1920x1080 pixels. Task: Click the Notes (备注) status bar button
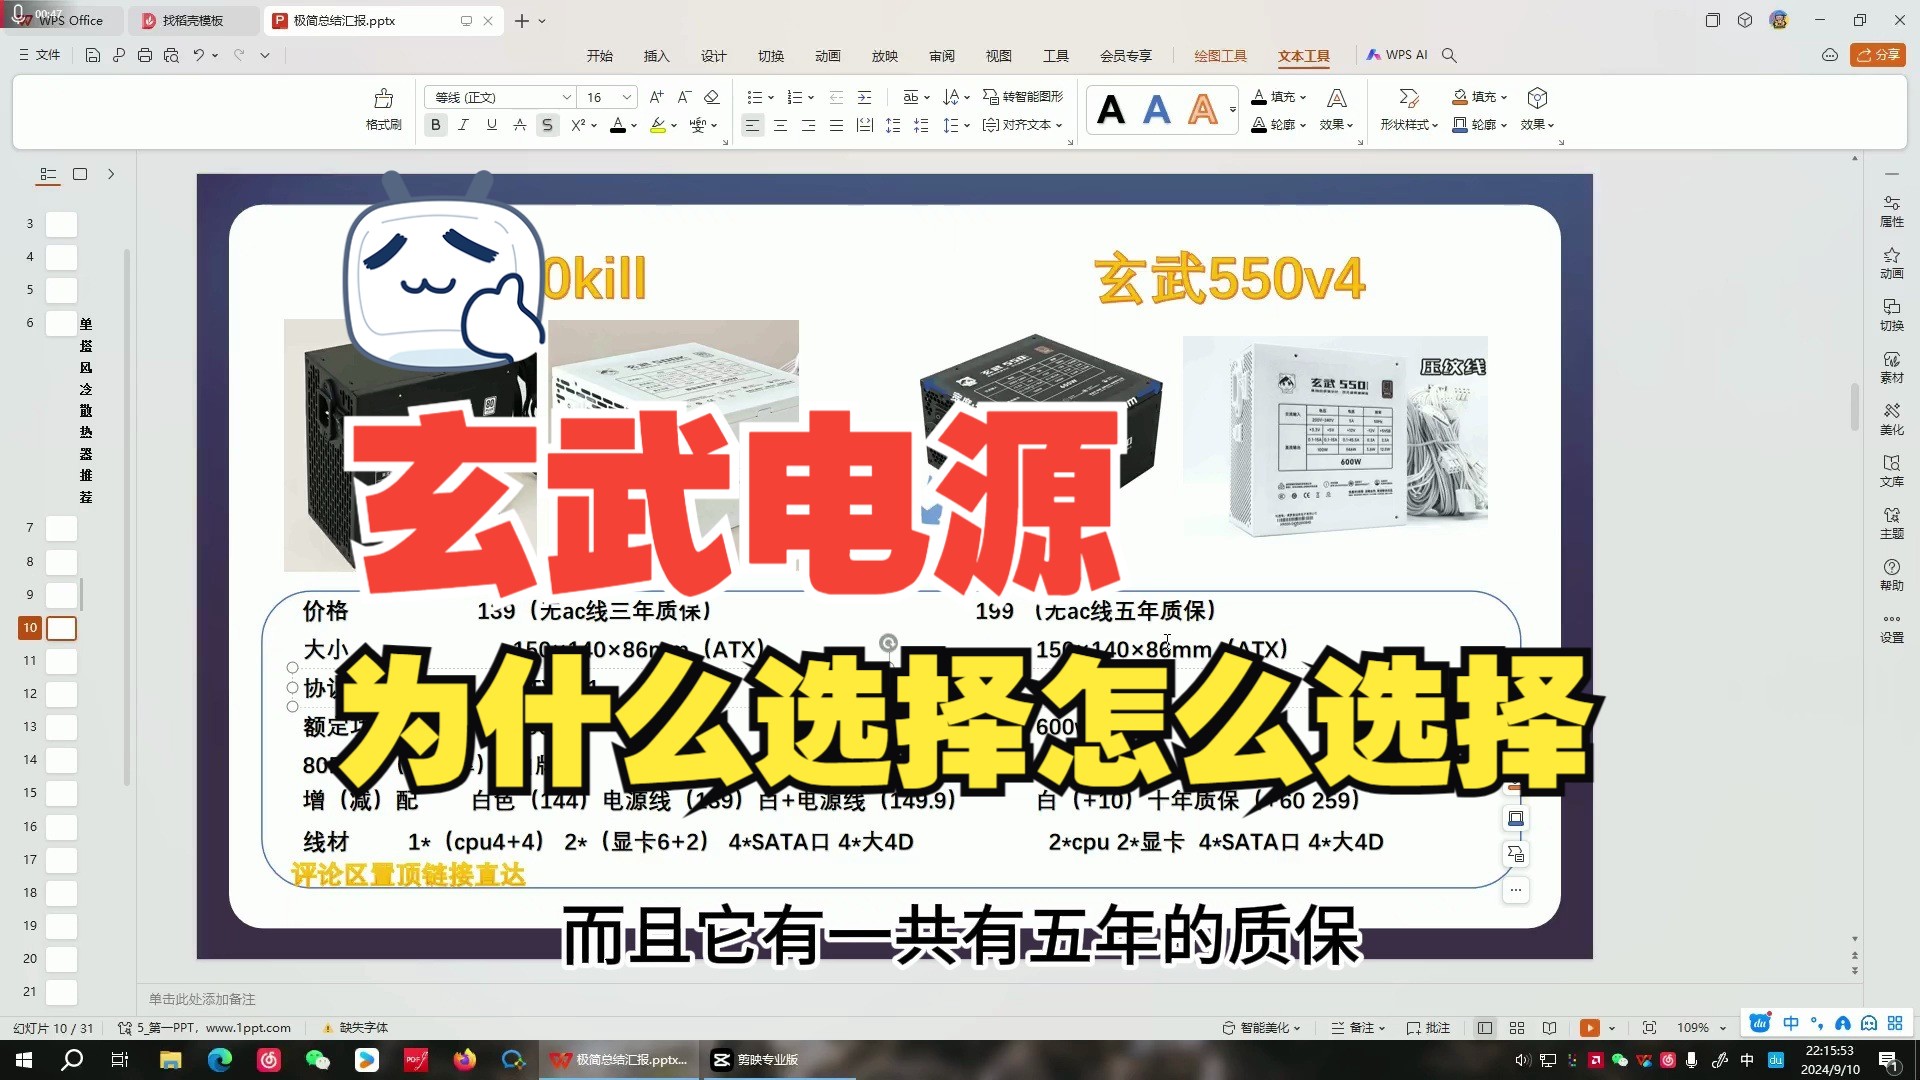[x=1358, y=1028]
